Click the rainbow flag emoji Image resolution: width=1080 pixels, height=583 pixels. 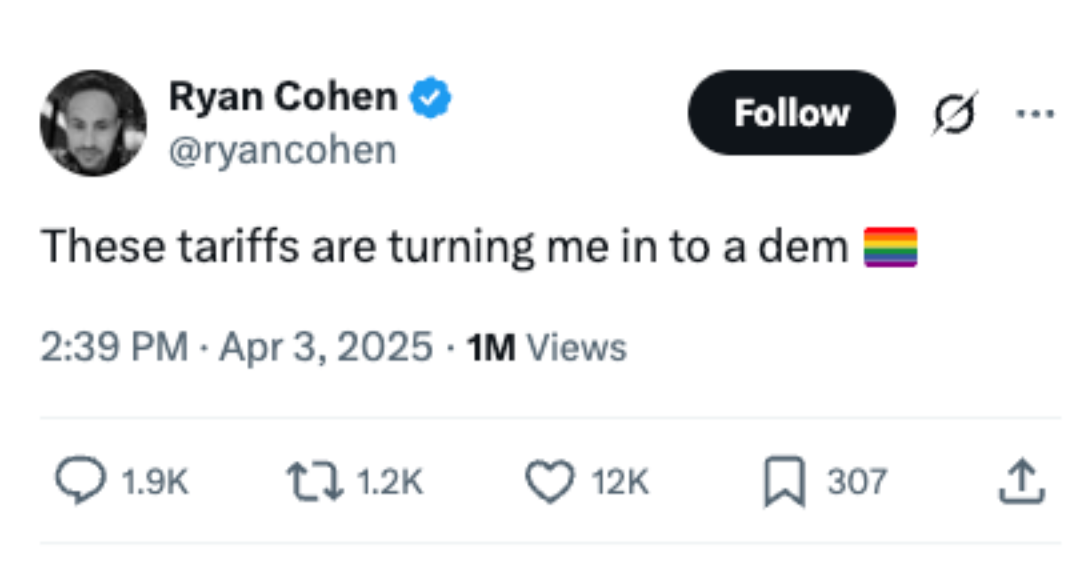(x=890, y=247)
